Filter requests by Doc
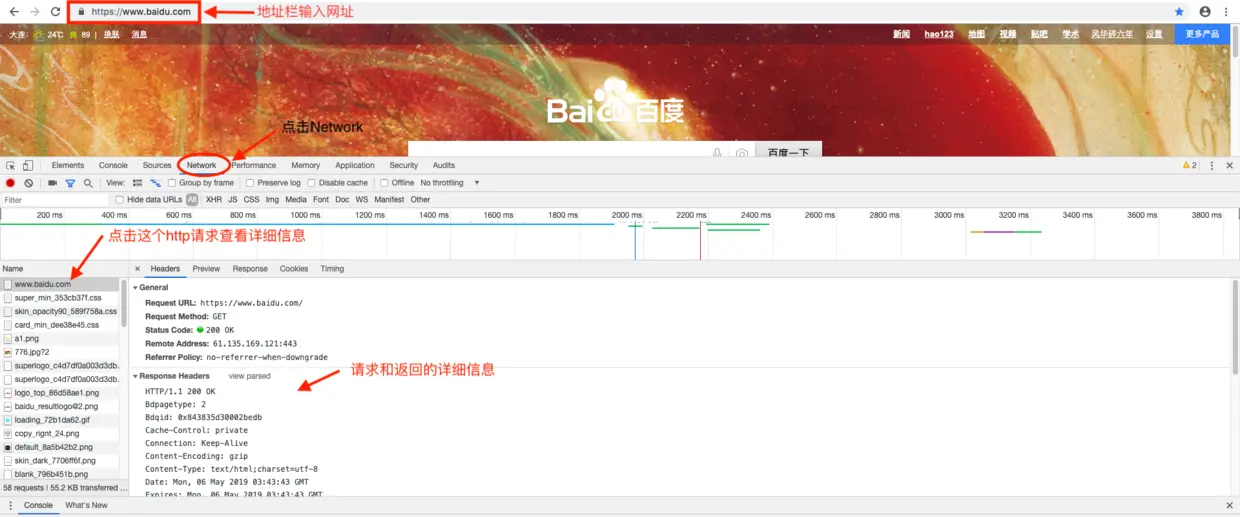The width and height of the screenshot is (1240, 517). click(x=342, y=199)
